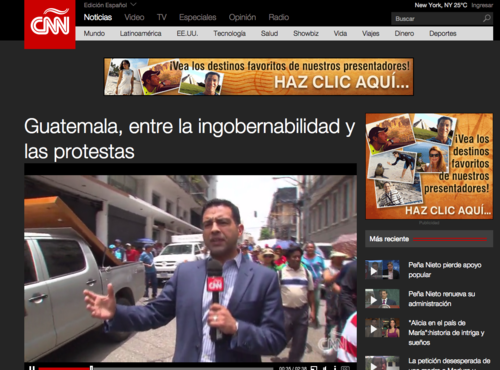Viewport: 500px width, 370px height.
Task: Click the Ingresar login link
Action: 482,5
